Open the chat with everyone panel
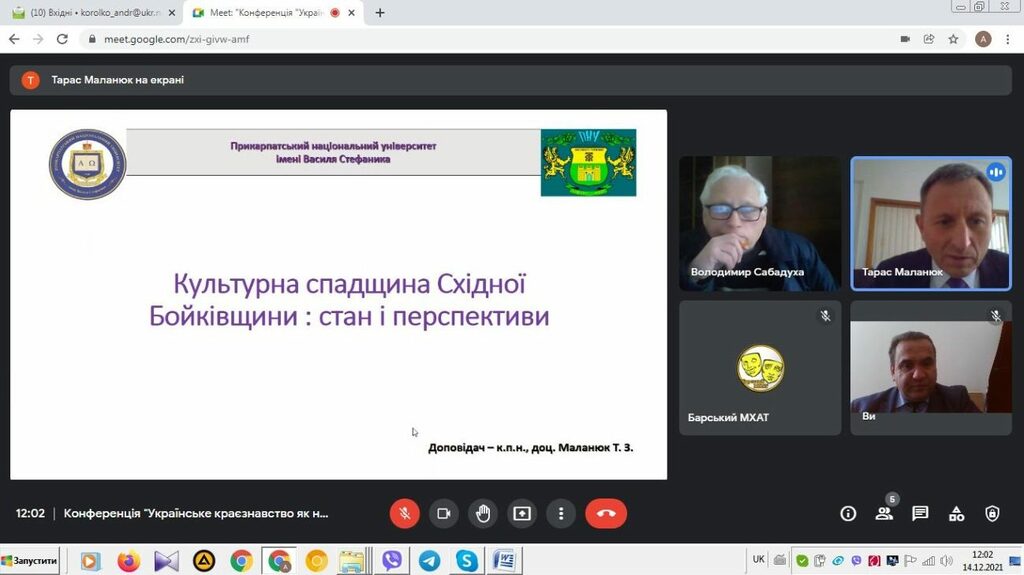This screenshot has height=575, width=1024. tap(920, 513)
